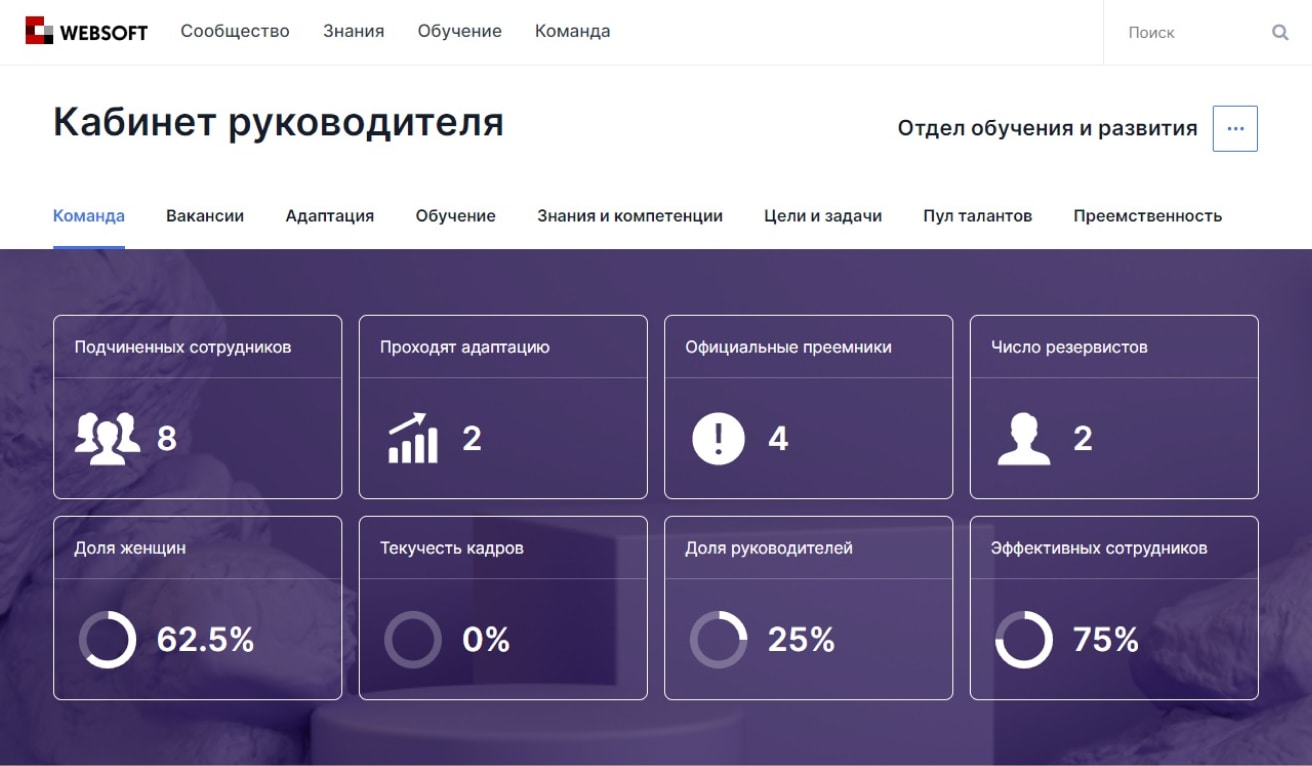This screenshot has height=766, width=1312.
Task: Open the Сообщество menu
Action: [235, 31]
